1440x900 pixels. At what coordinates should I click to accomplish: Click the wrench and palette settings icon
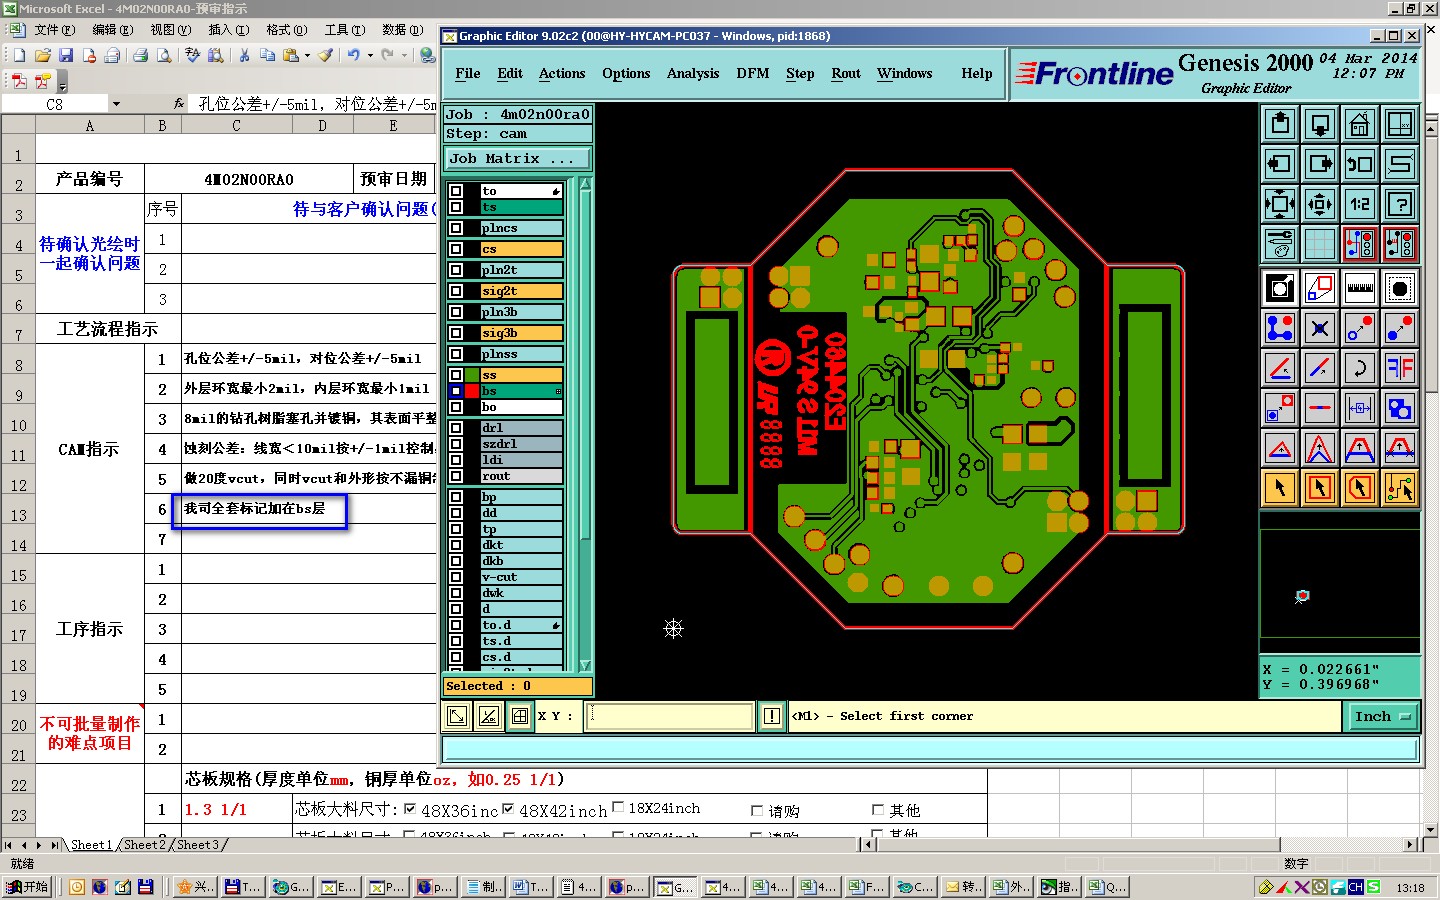click(x=1280, y=243)
